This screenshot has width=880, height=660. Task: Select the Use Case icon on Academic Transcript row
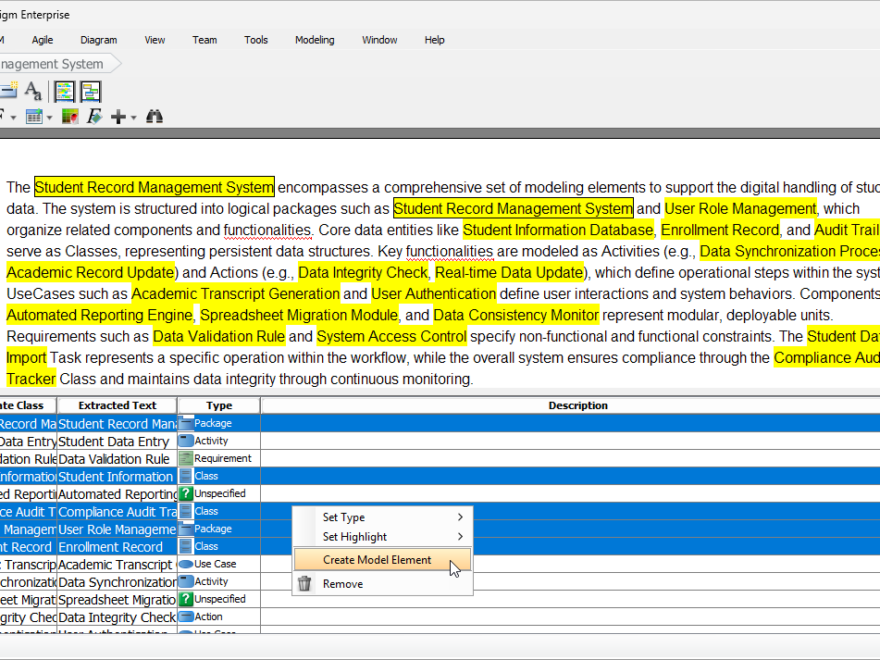pos(186,563)
